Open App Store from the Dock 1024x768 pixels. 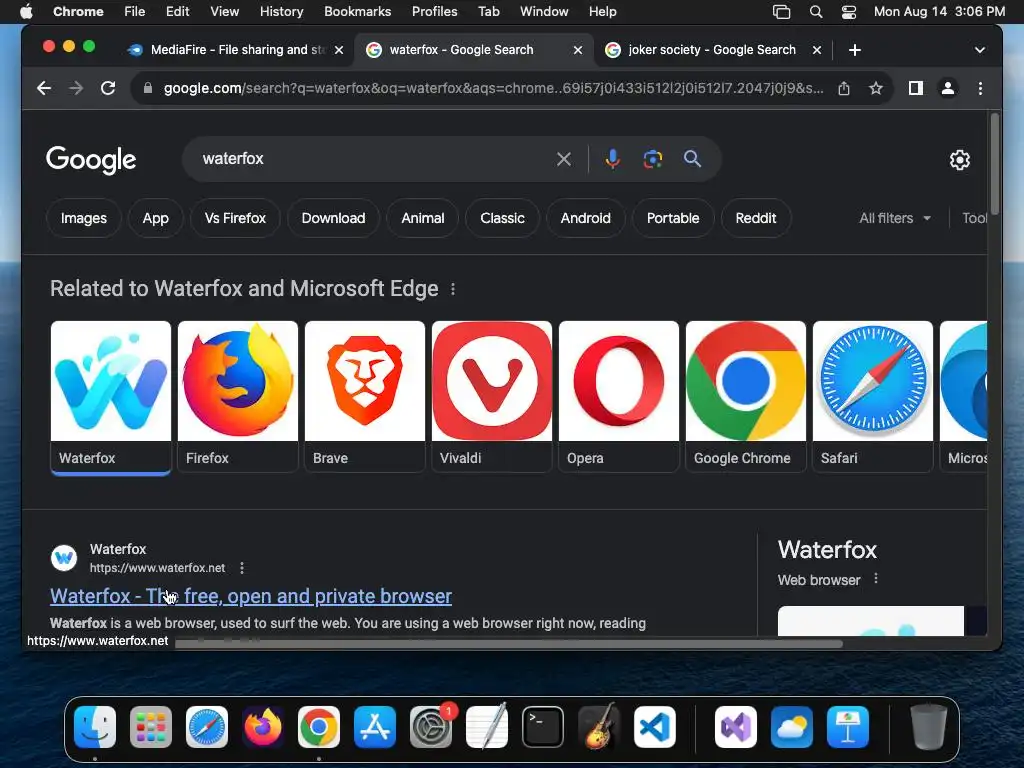[375, 727]
